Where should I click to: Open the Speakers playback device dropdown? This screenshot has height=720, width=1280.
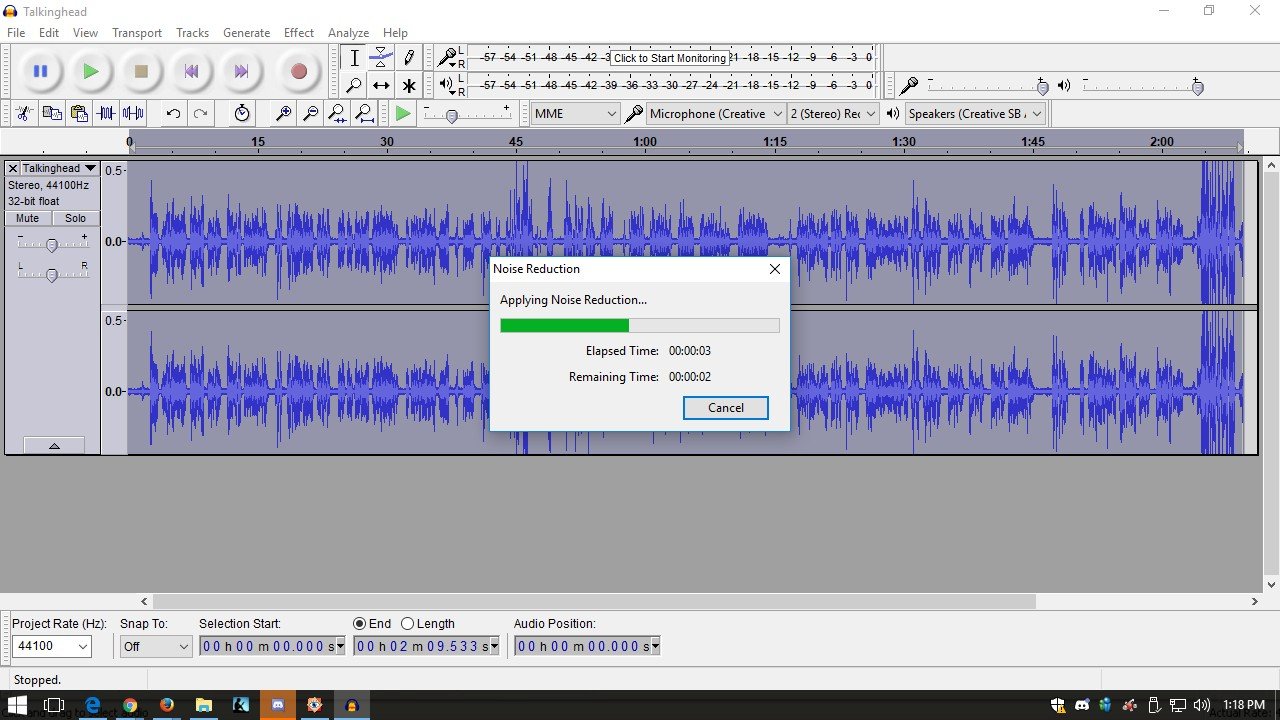click(x=975, y=114)
